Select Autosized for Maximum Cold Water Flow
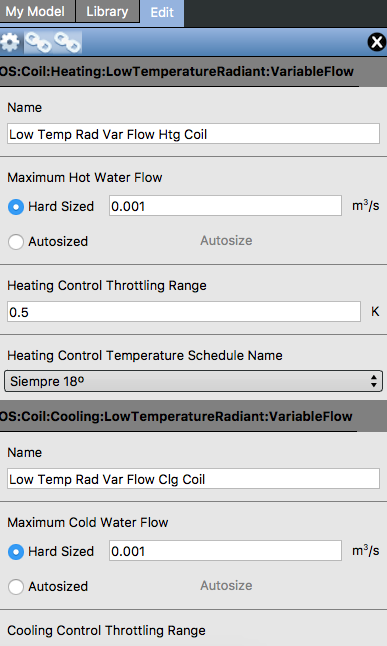 point(16,587)
